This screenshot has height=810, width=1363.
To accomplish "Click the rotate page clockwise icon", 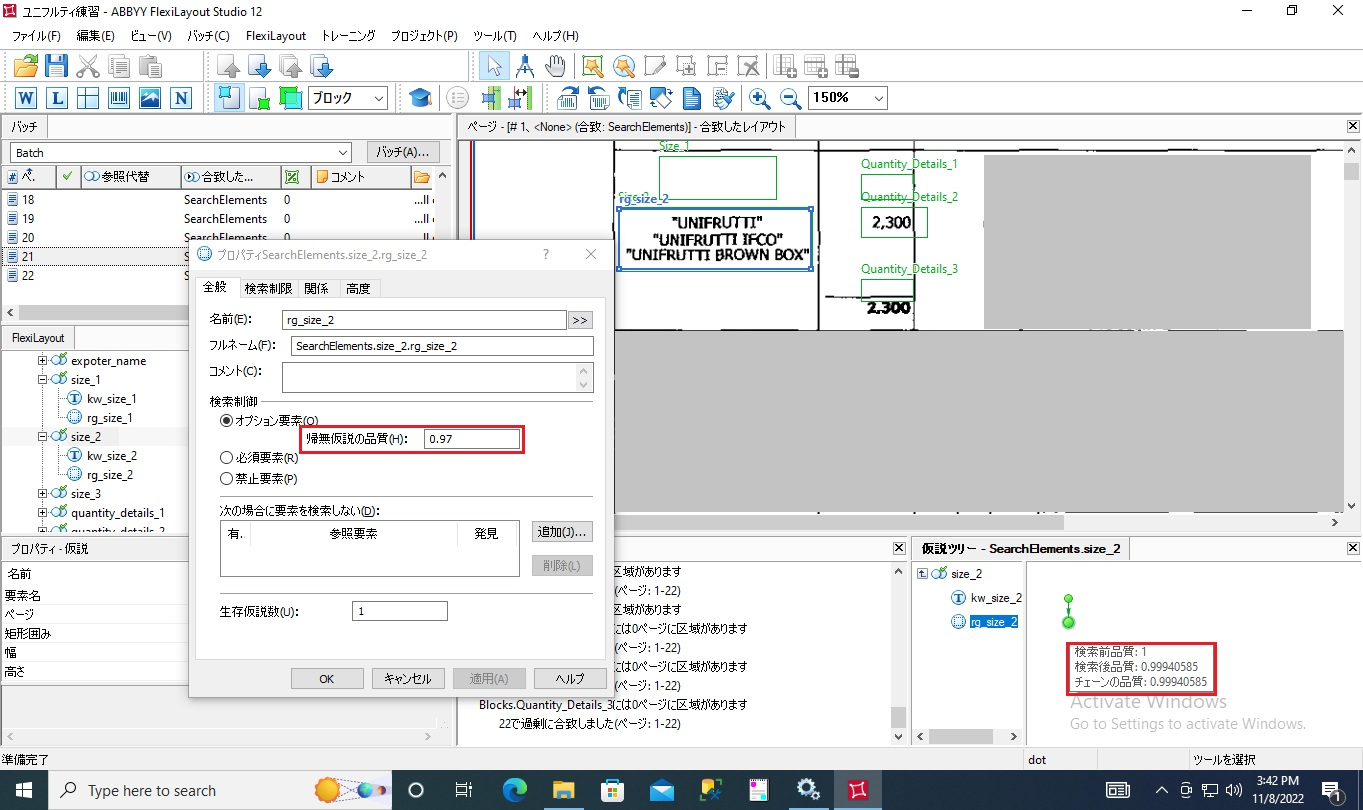I will pyautogui.click(x=568, y=98).
